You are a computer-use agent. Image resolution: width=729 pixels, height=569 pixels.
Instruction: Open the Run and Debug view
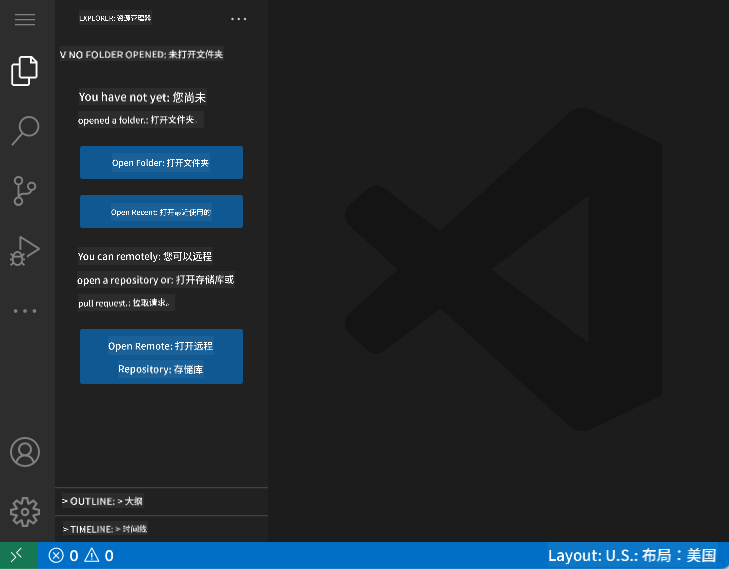(25, 250)
